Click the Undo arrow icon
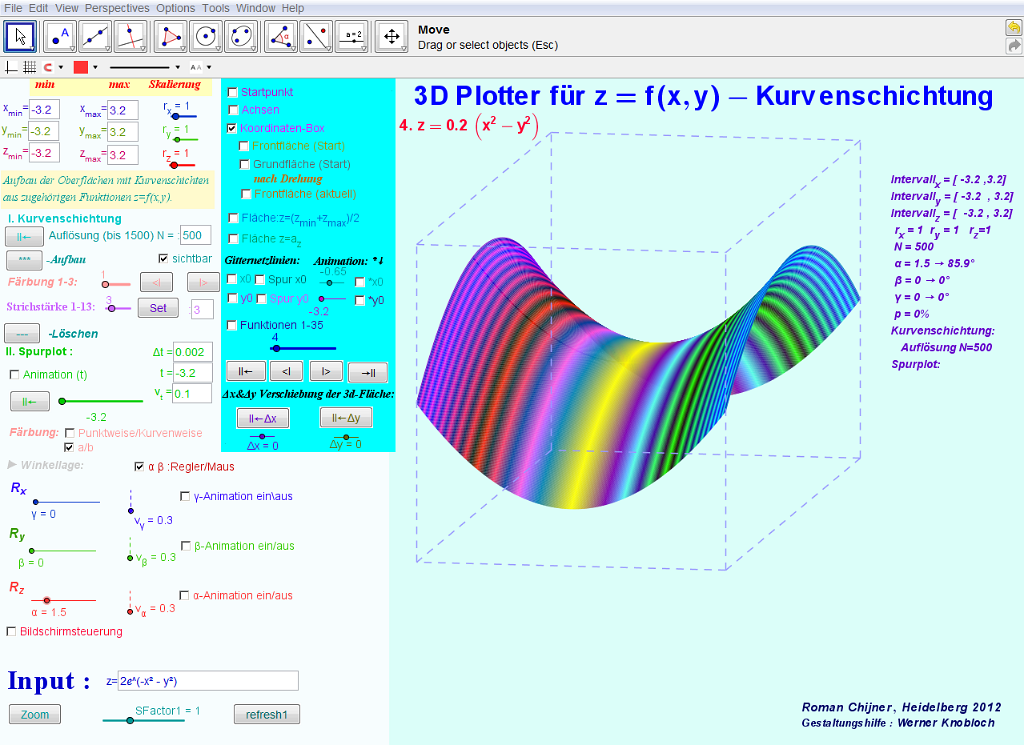This screenshot has height=745, width=1024. [x=1014, y=27]
